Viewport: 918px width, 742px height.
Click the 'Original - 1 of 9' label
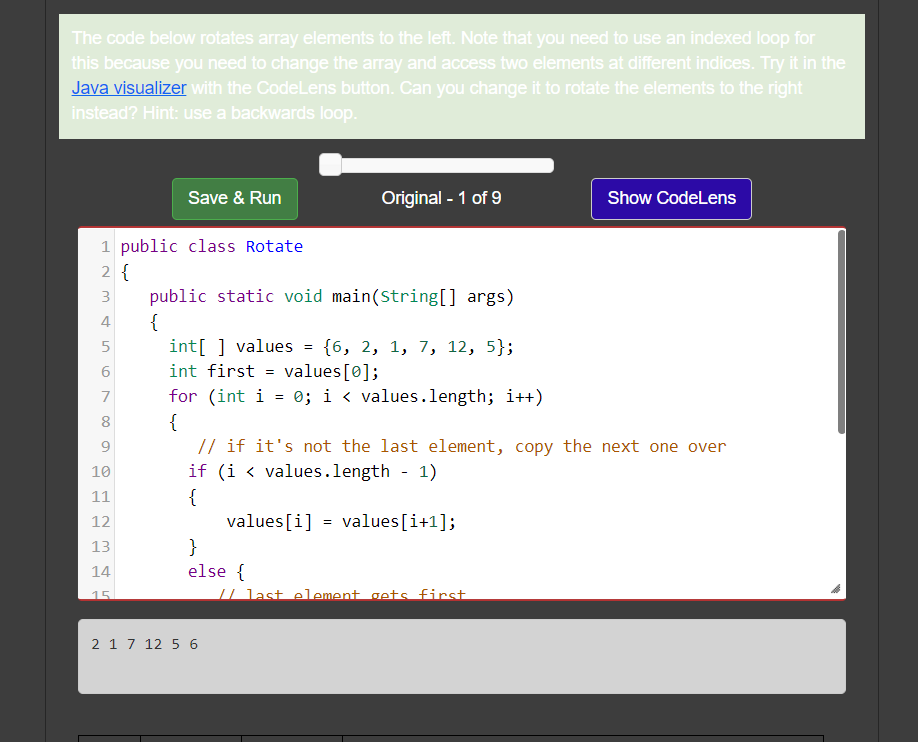point(441,198)
